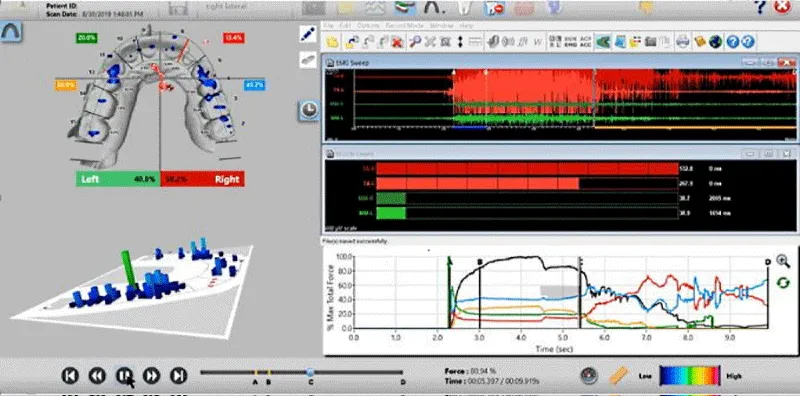
Task: Open the Options menu
Action: (x=364, y=24)
